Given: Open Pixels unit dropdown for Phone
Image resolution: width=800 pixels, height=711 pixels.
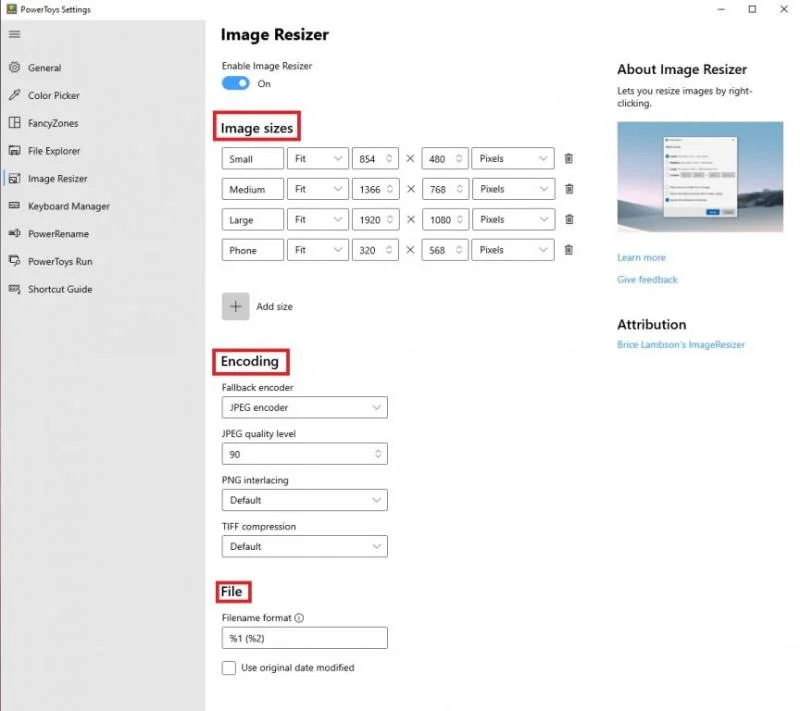Looking at the screenshot, I should tap(513, 250).
